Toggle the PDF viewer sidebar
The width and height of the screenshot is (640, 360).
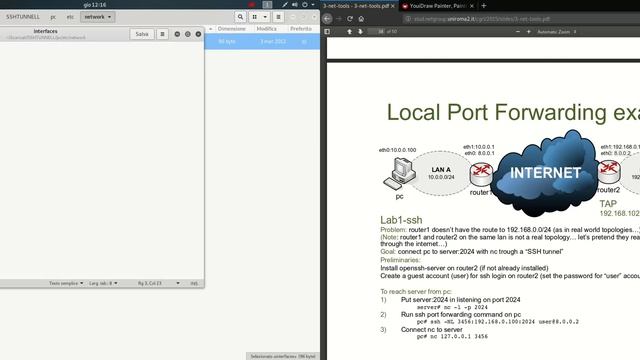(x=327, y=31)
